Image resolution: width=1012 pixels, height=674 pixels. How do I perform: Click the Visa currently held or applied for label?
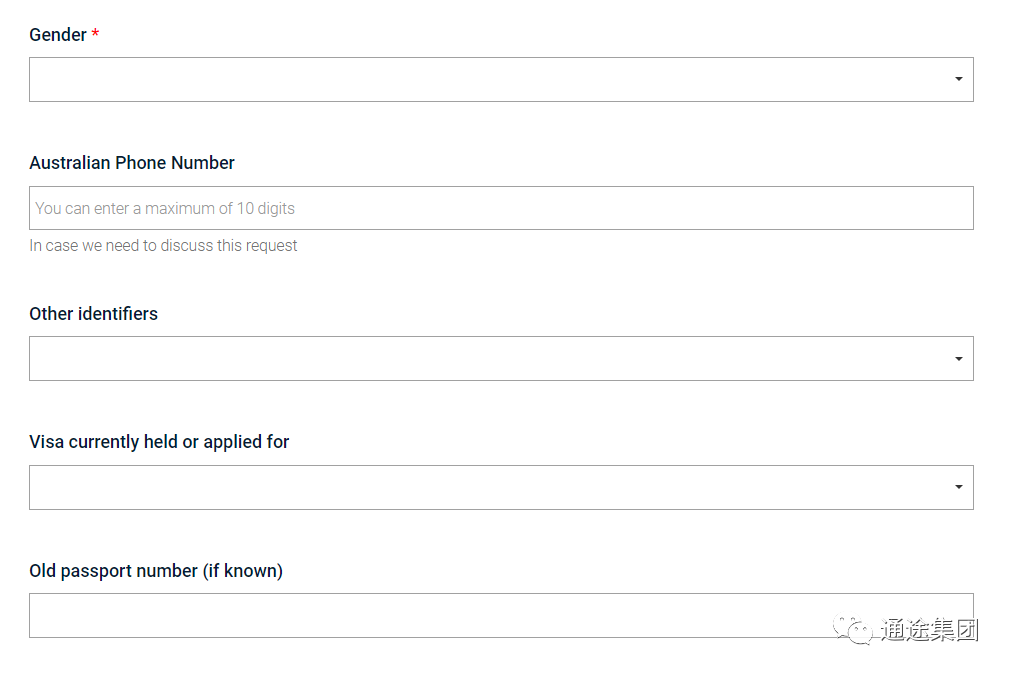click(x=159, y=442)
